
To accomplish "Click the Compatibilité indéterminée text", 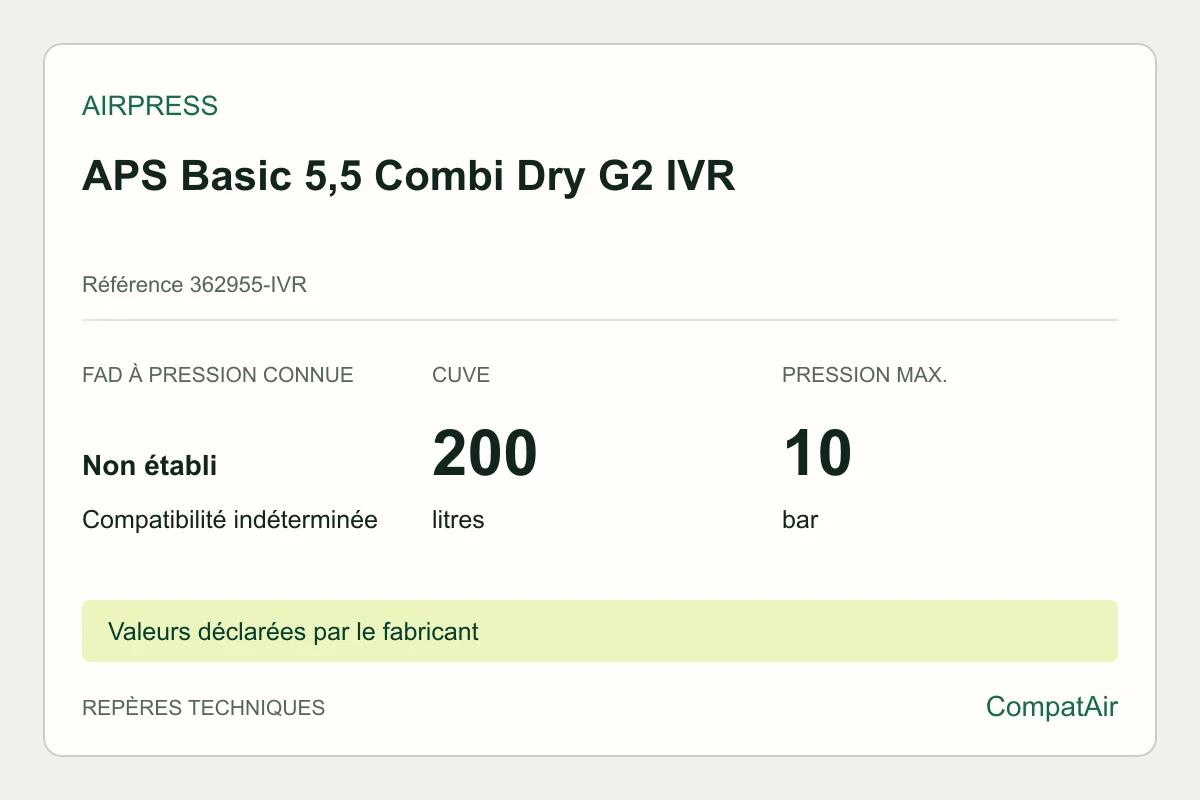I will tap(230, 520).
